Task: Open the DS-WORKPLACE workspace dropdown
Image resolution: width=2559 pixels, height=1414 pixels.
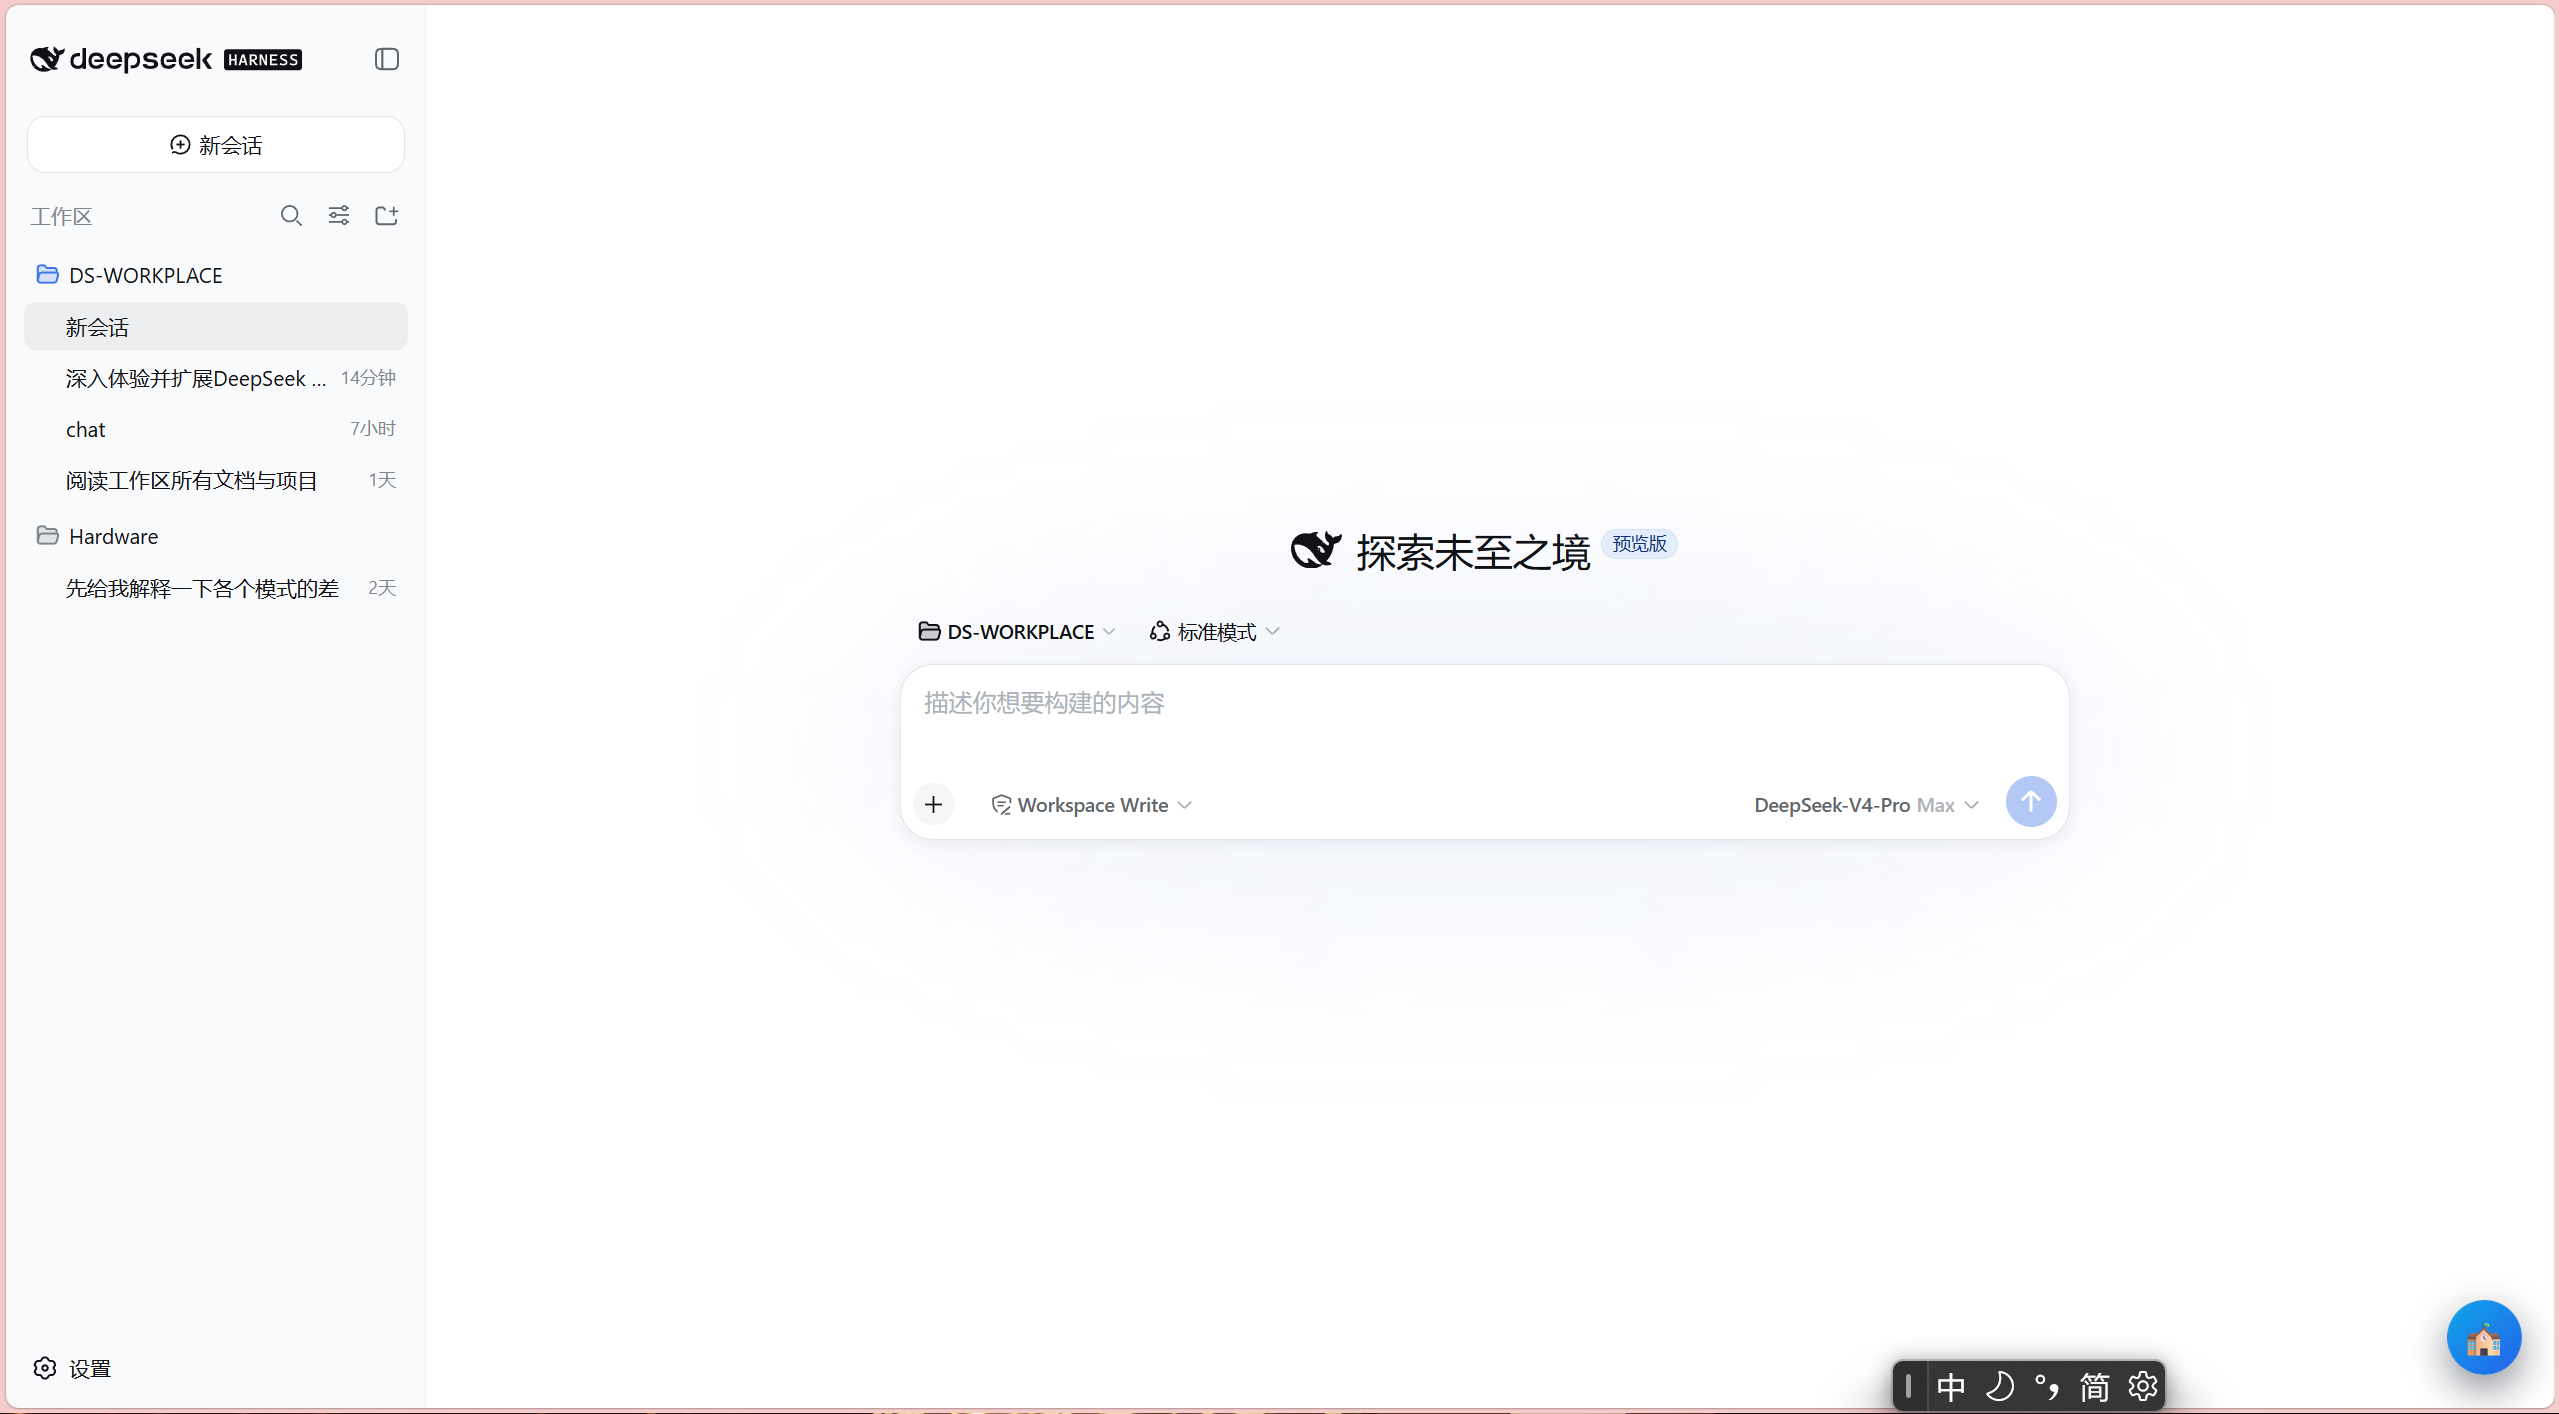Action: click(x=1016, y=632)
